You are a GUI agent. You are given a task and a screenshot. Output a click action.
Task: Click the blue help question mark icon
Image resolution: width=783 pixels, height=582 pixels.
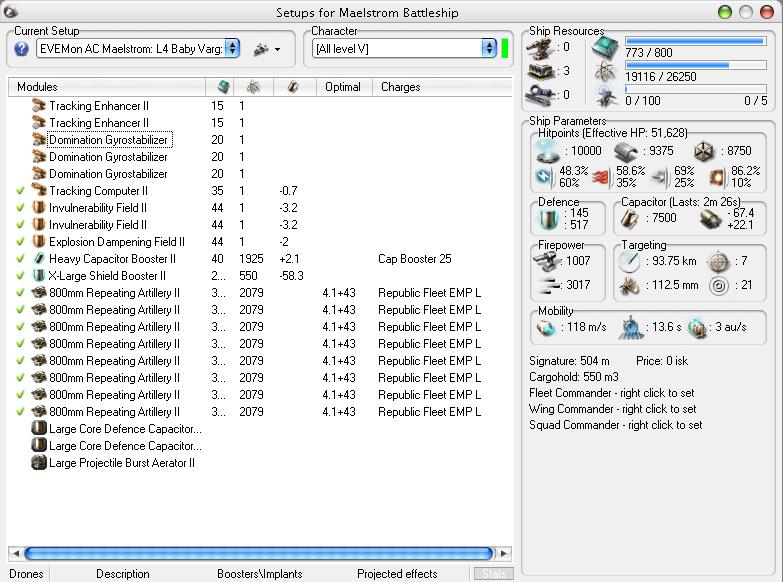pyautogui.click(x=21, y=49)
